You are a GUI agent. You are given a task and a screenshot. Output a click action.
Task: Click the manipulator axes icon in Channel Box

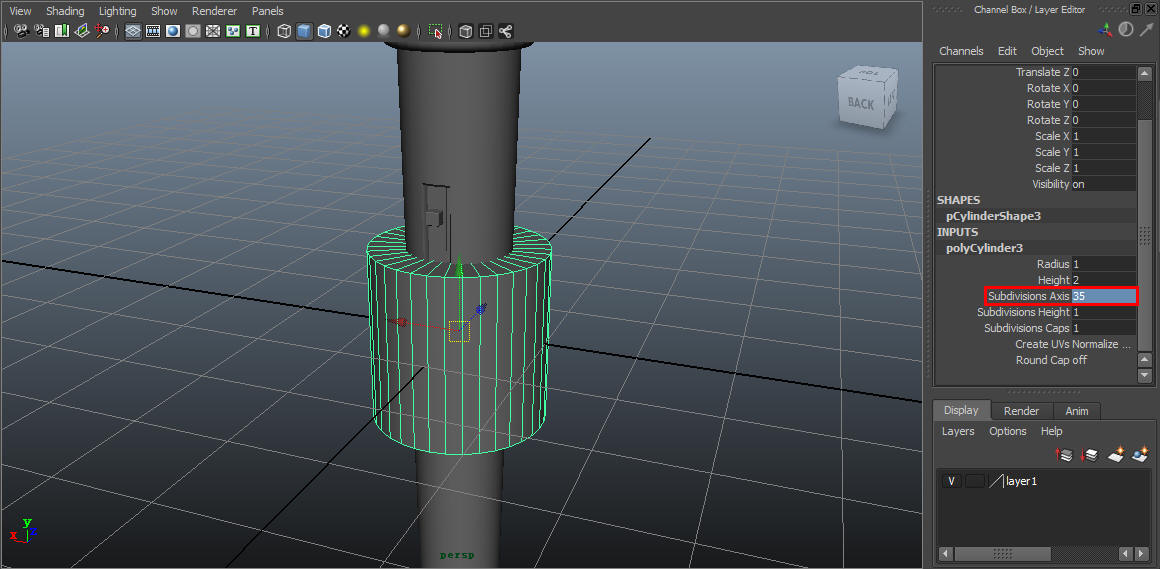(x=1105, y=30)
